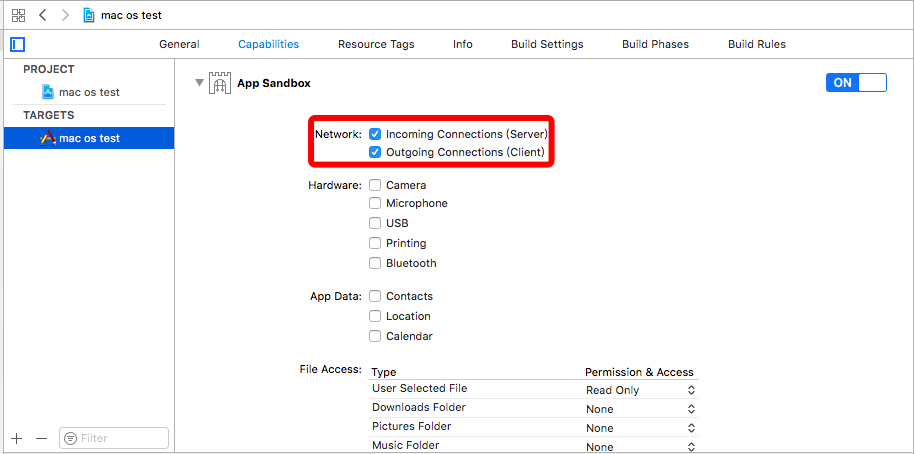Switch to the General tab

(179, 44)
